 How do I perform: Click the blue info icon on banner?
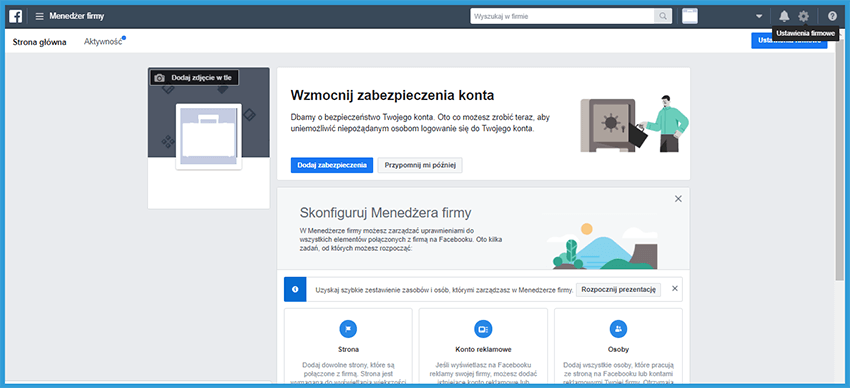[x=295, y=289]
